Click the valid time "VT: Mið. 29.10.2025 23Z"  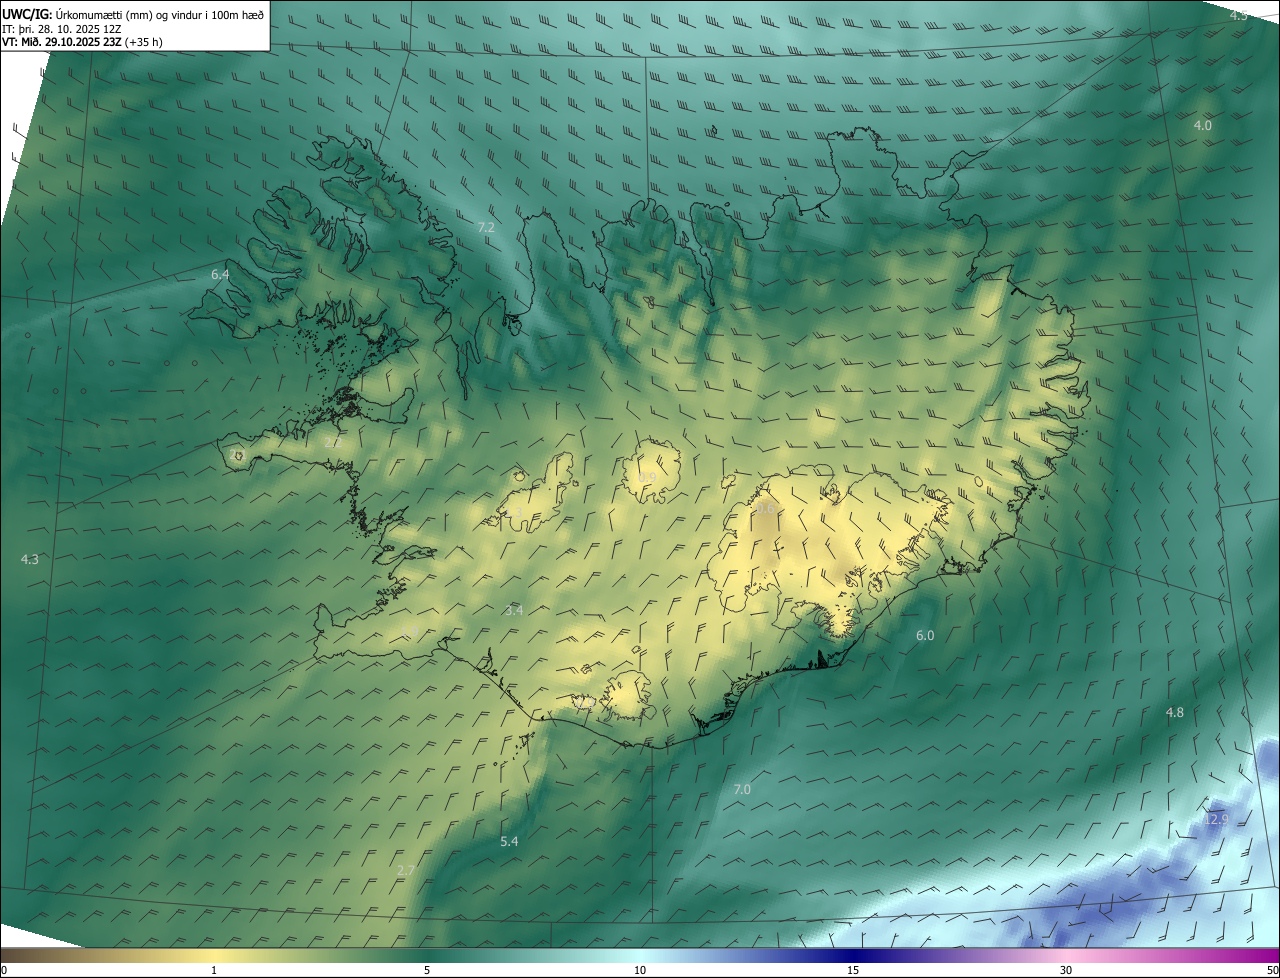(x=61, y=42)
